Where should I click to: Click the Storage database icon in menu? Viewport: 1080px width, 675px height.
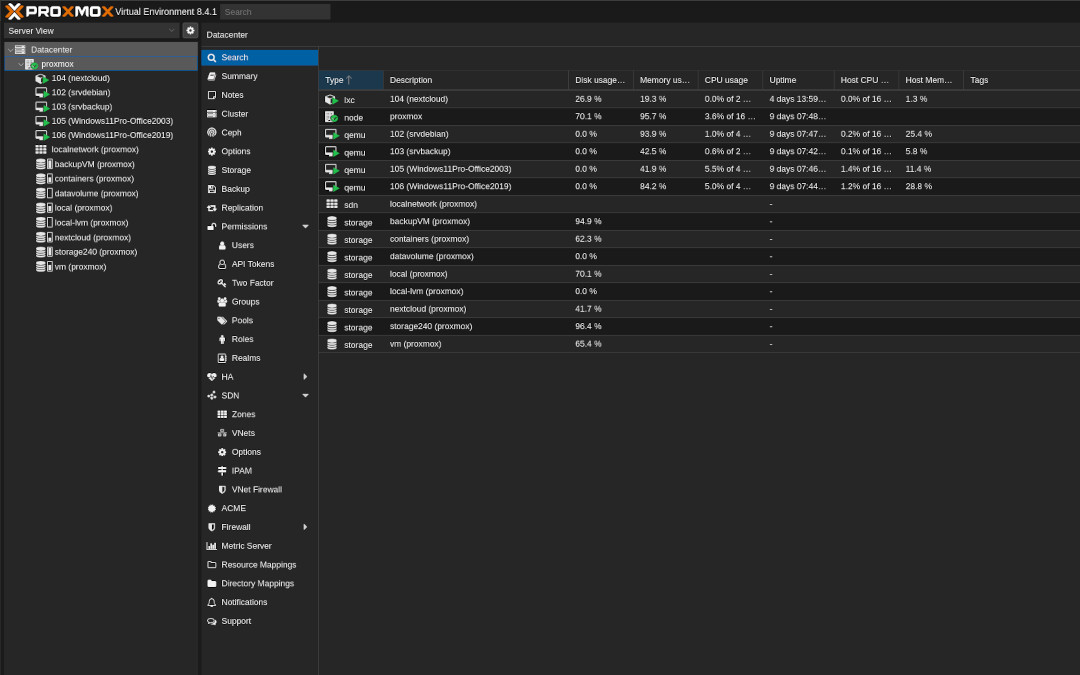point(211,170)
